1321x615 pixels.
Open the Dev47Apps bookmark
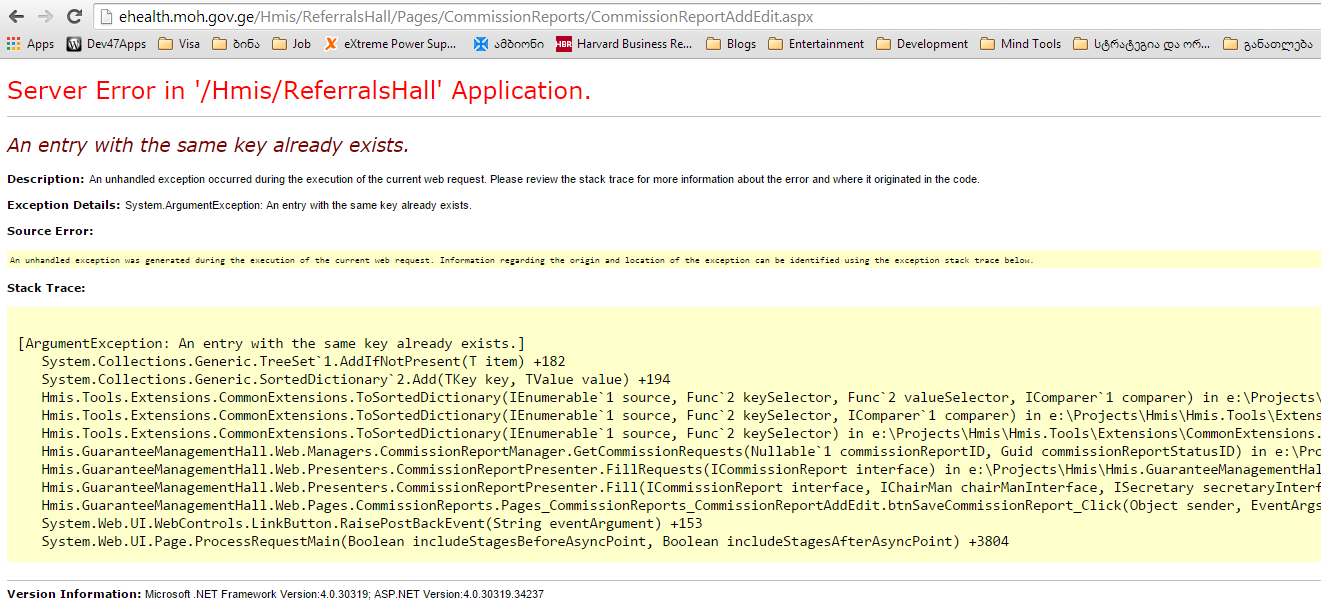pyautogui.click(x=106, y=44)
